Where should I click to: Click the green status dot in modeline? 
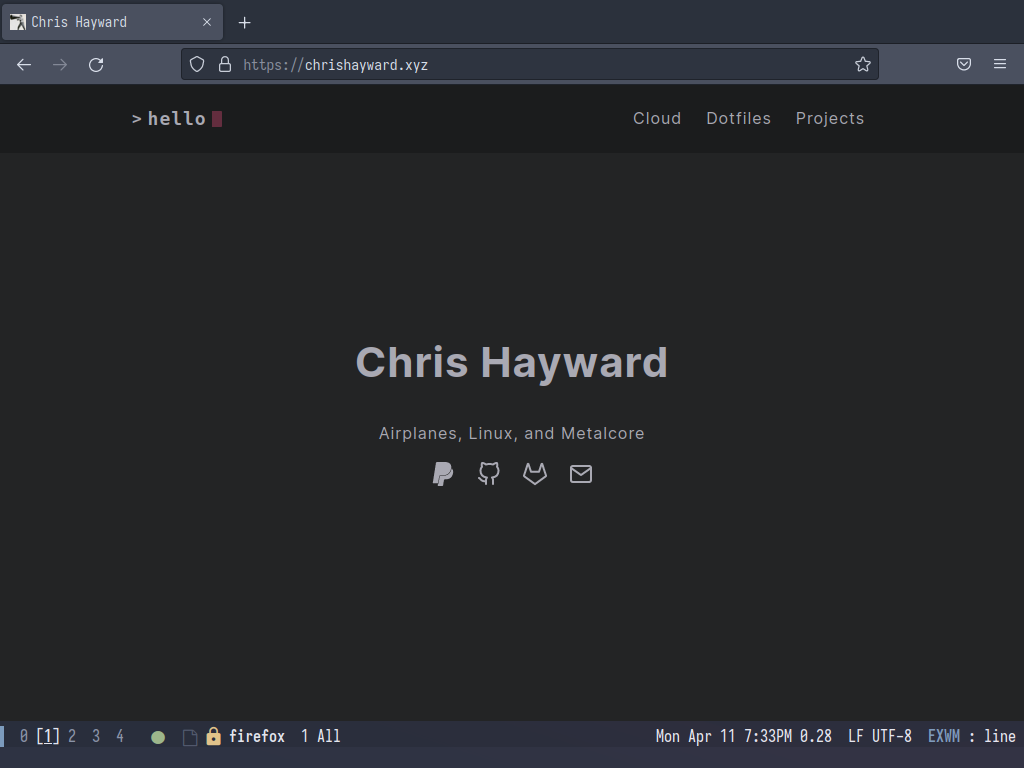pyautogui.click(x=158, y=737)
